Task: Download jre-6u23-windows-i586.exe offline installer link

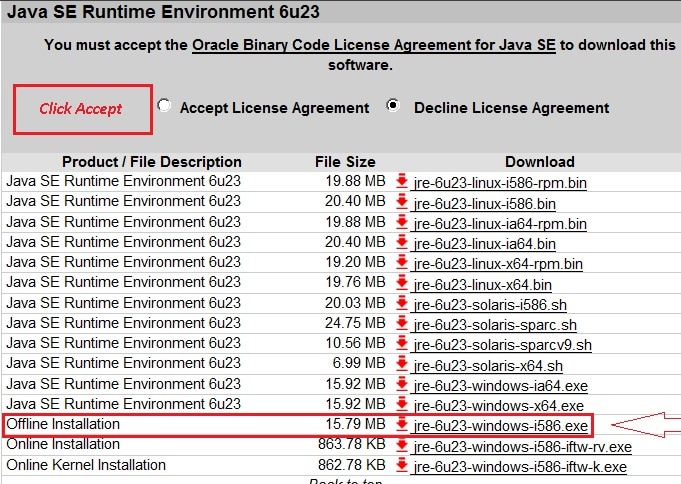Action: (x=500, y=426)
